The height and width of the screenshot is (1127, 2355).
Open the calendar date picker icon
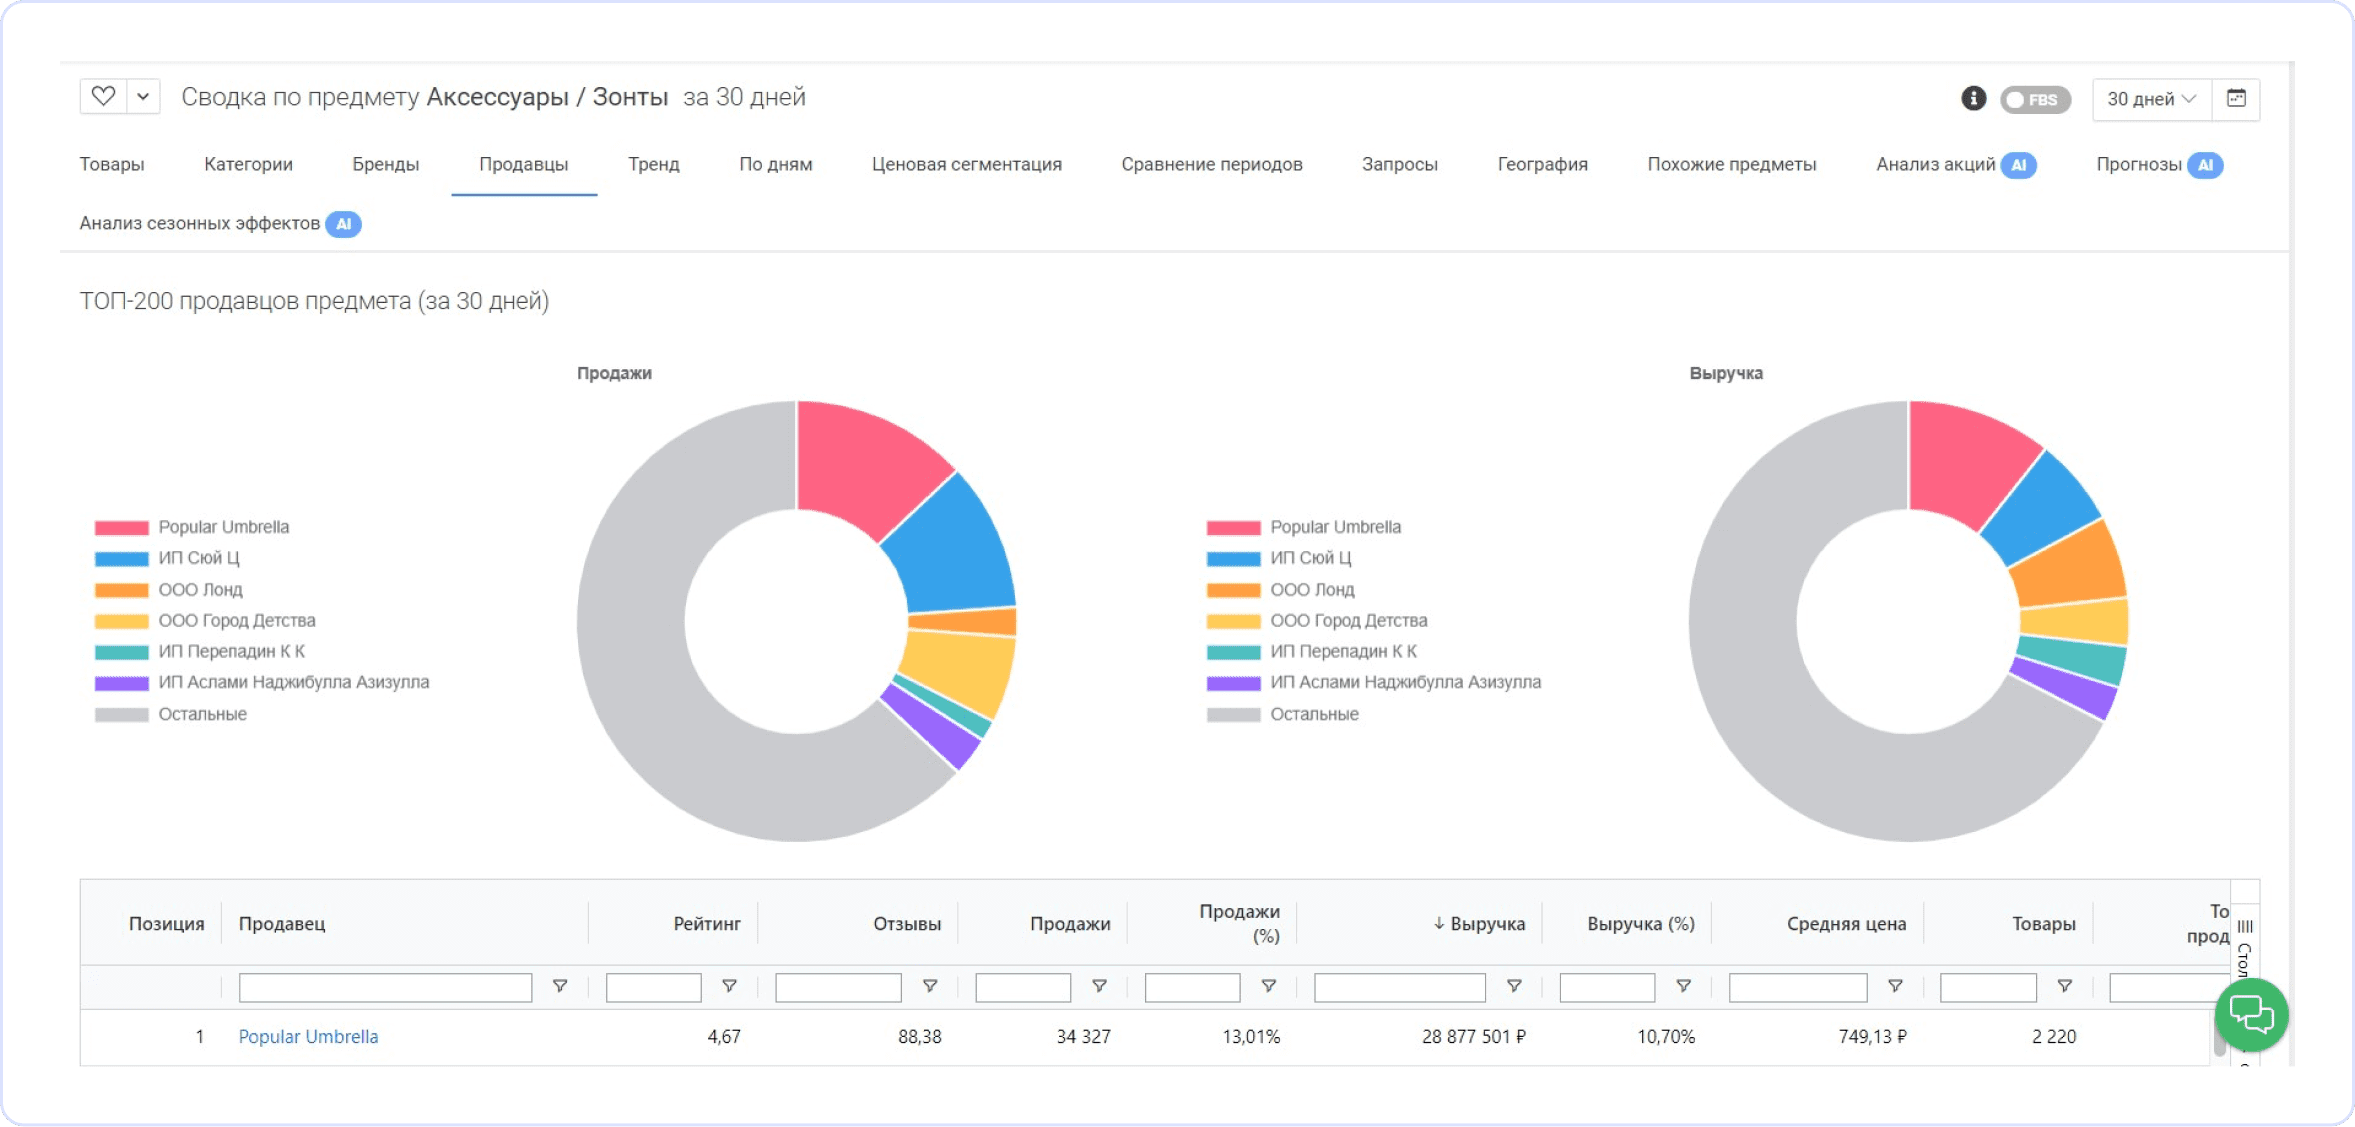(x=2236, y=98)
